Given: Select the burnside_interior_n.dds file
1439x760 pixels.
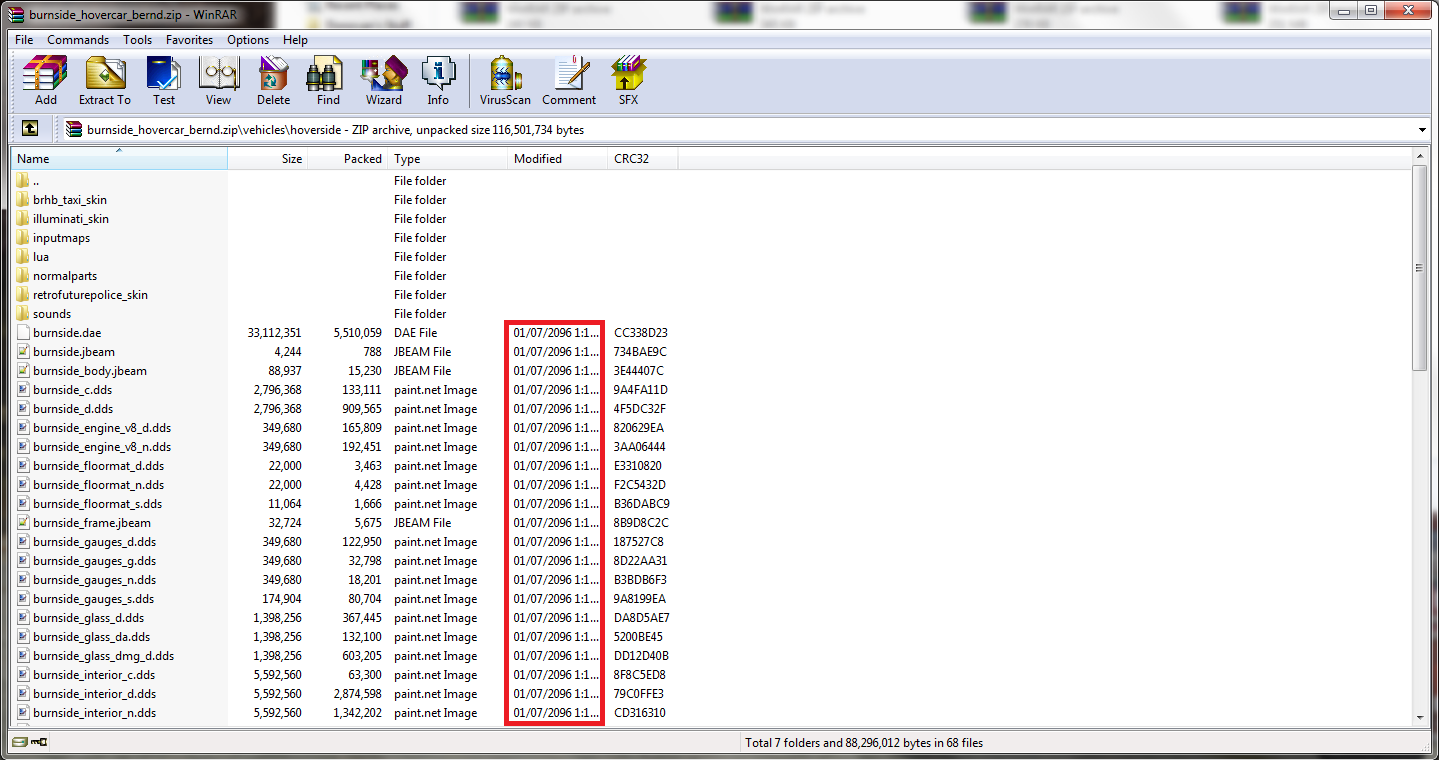Looking at the screenshot, I should tap(94, 713).
